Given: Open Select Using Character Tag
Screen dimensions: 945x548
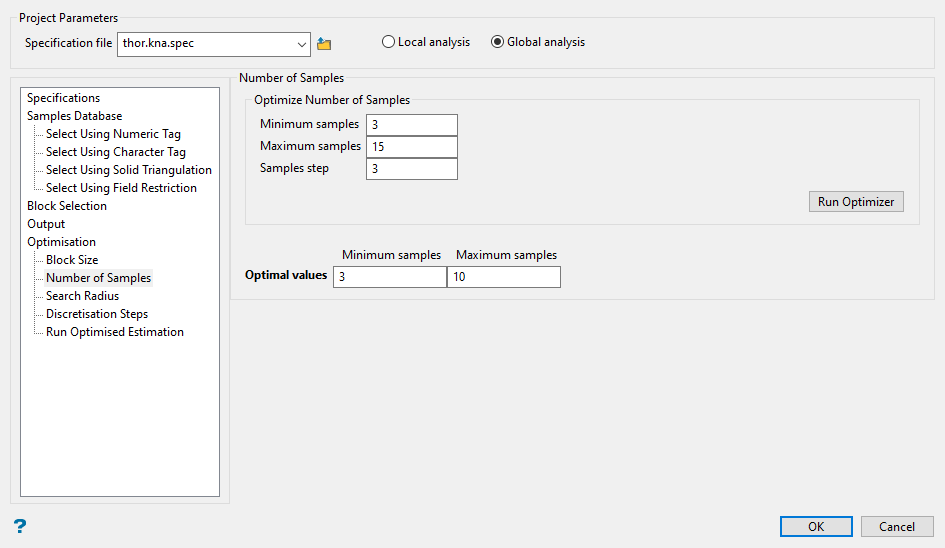Looking at the screenshot, I should click(116, 152).
